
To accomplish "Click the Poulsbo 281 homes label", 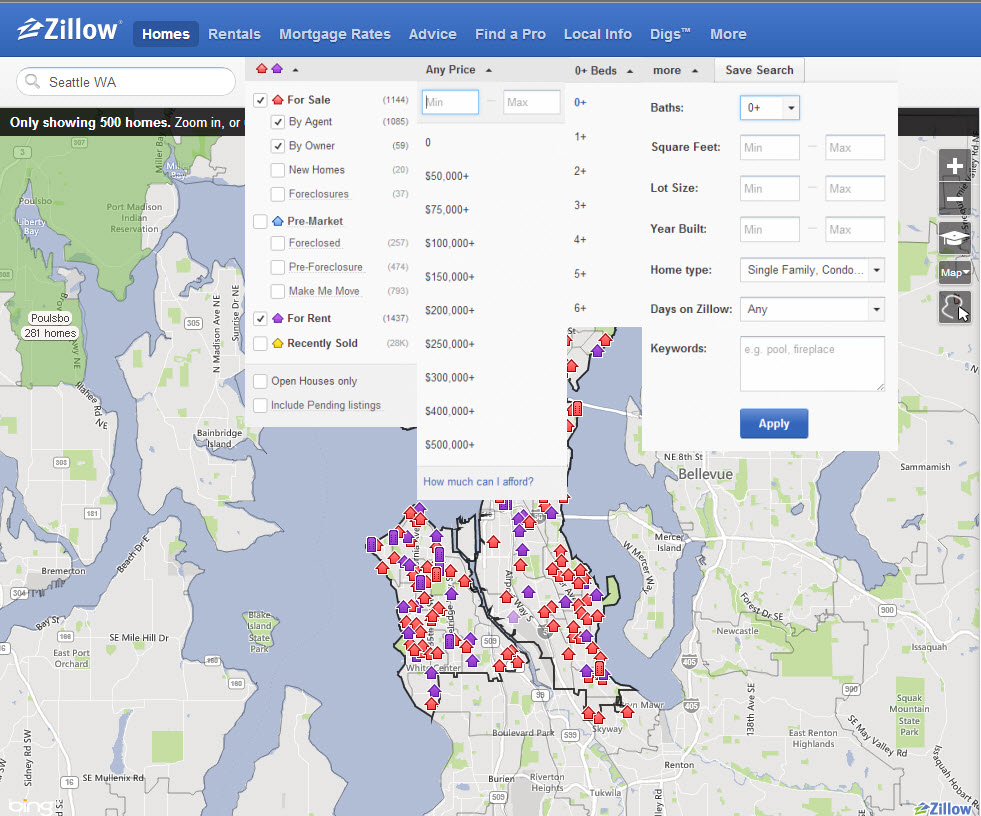I will 50,326.
